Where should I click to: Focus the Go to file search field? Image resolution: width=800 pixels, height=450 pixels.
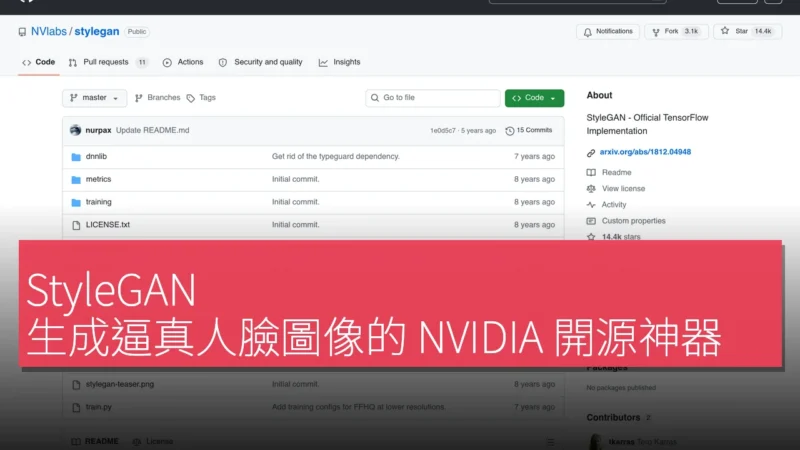[433, 98]
